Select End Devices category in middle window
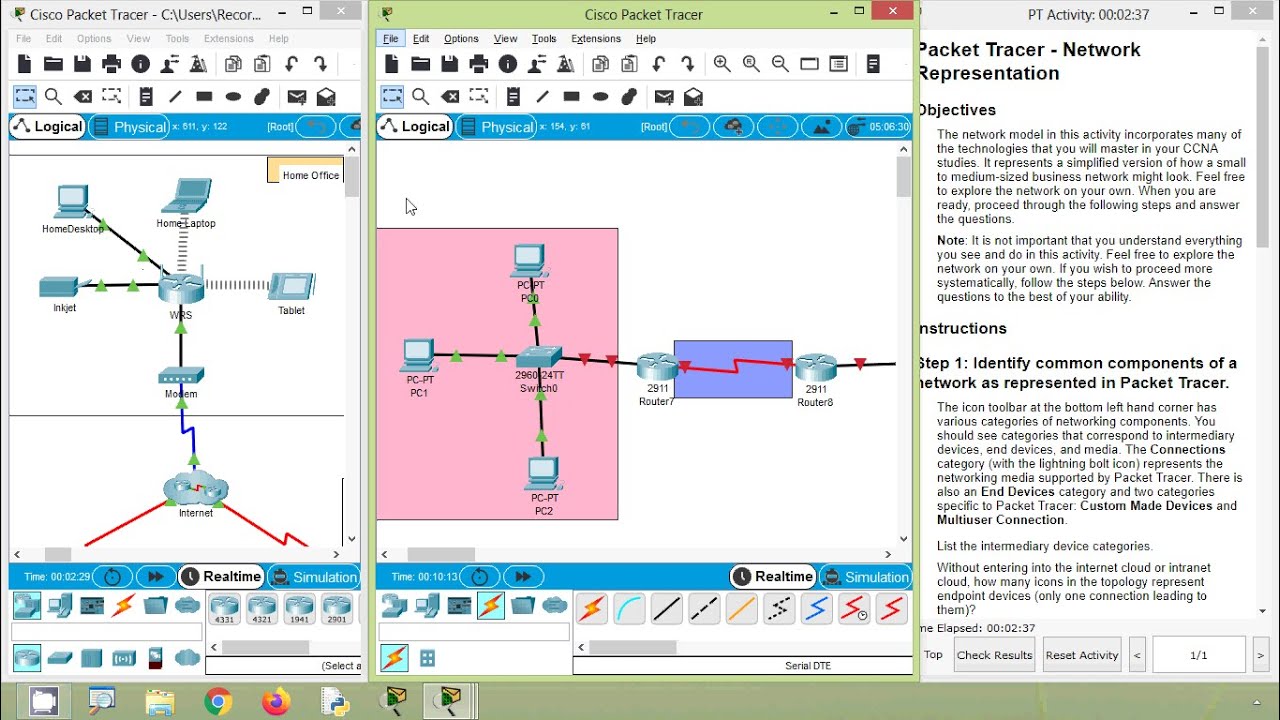The height and width of the screenshot is (720, 1280). click(426, 605)
